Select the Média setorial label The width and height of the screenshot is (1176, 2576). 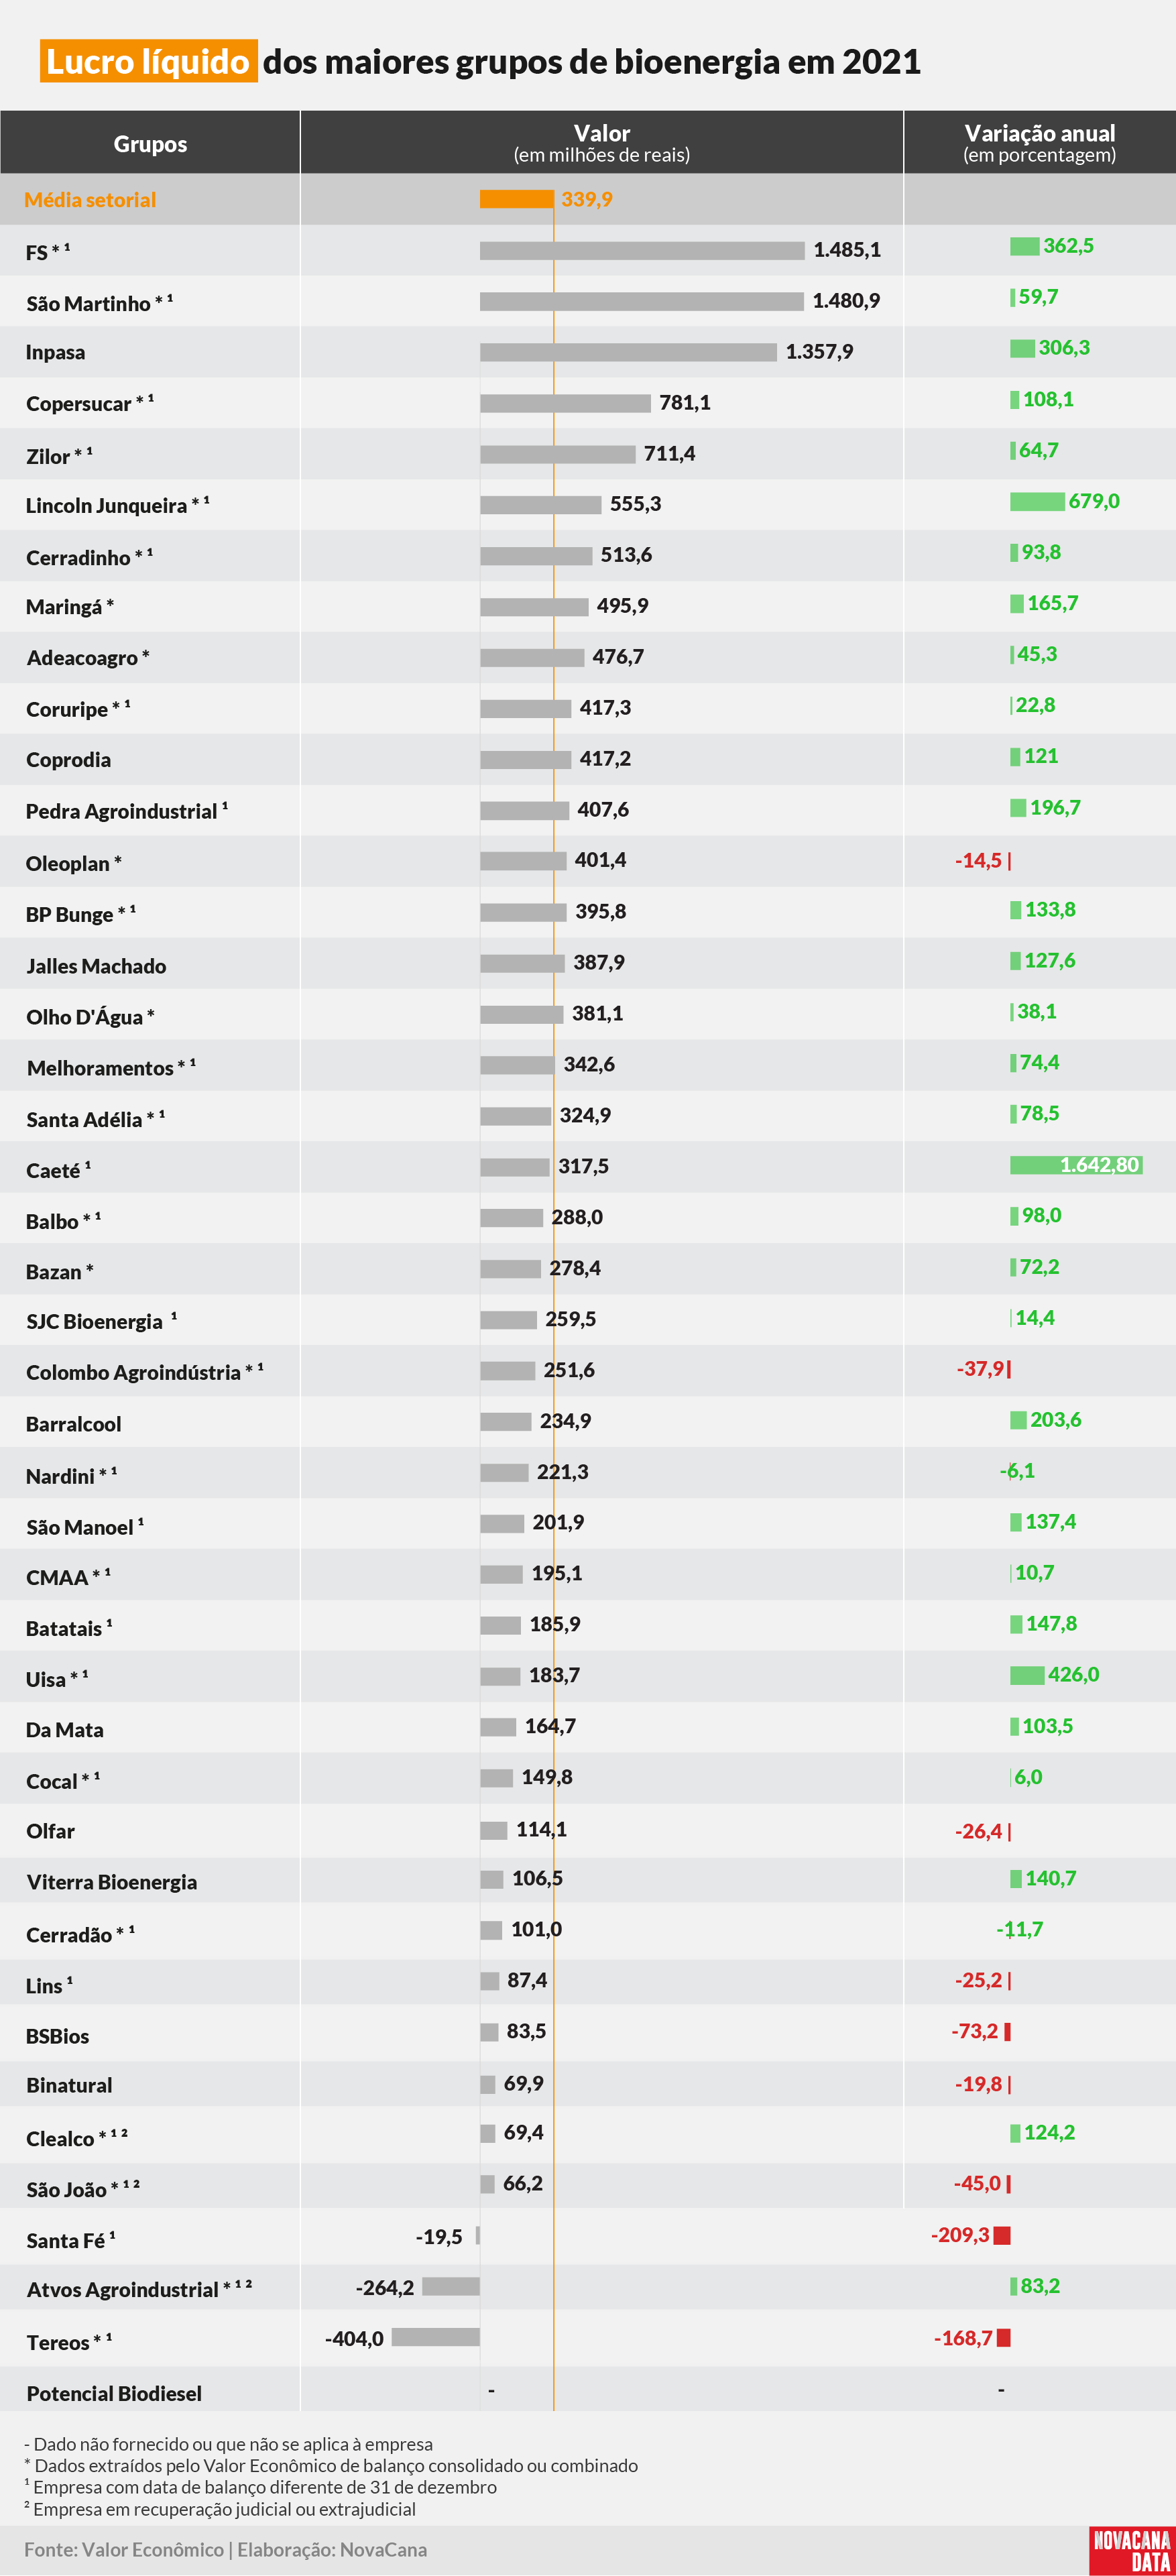[x=90, y=199]
